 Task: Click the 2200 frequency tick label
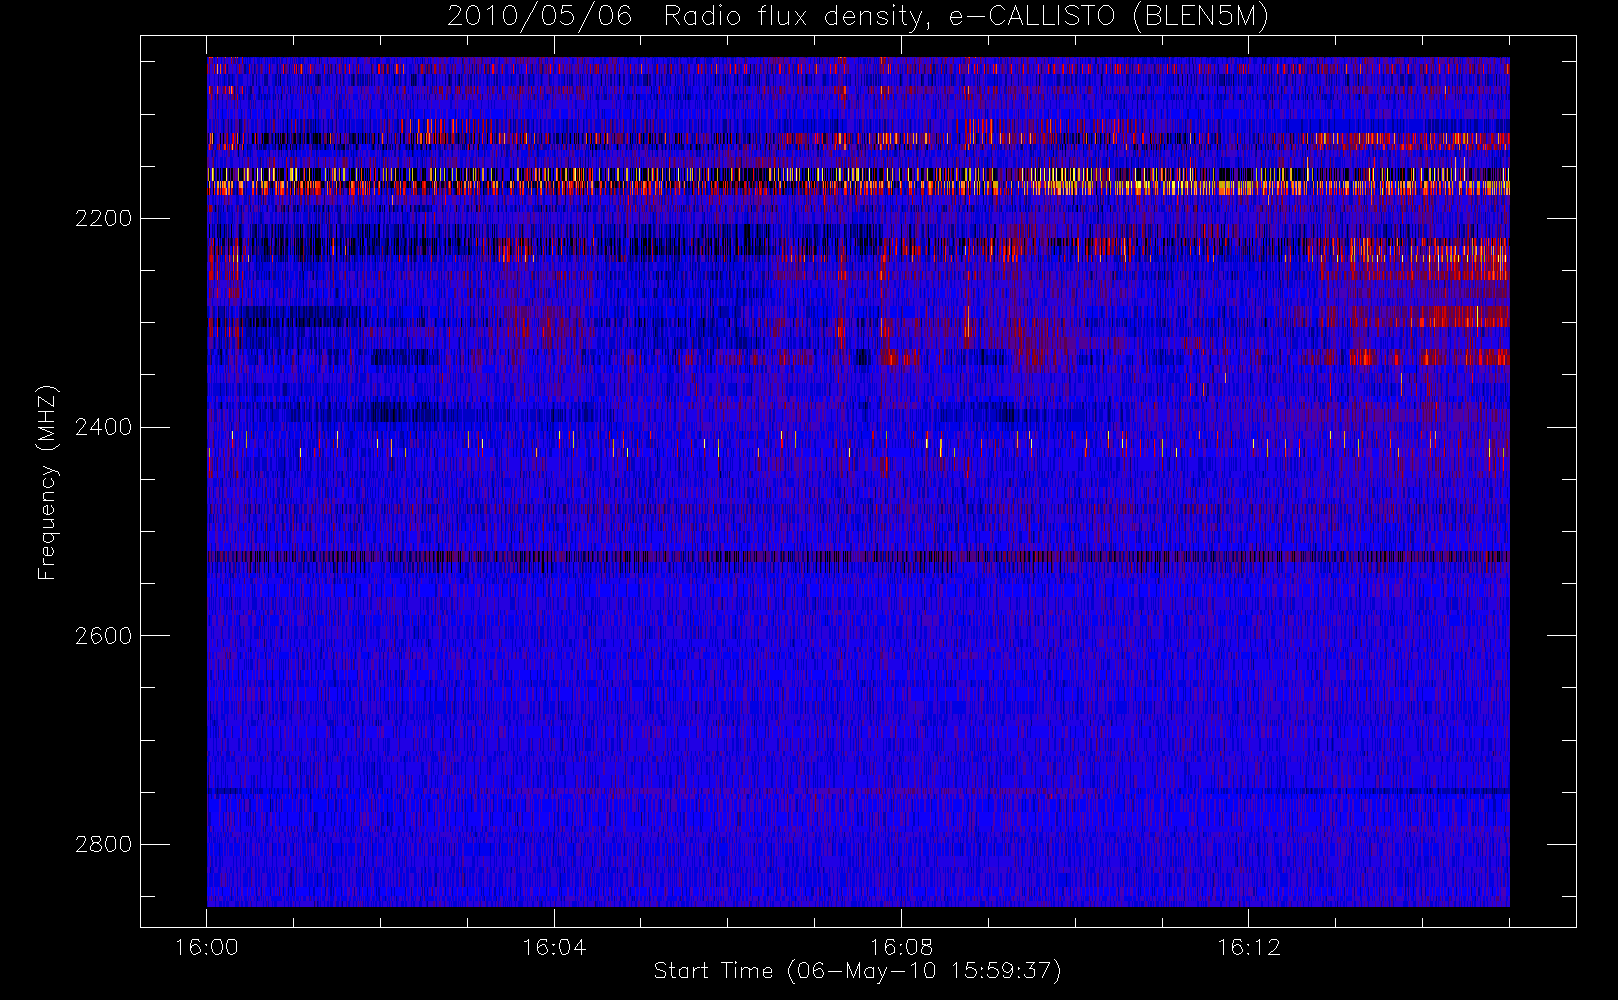tap(103, 218)
